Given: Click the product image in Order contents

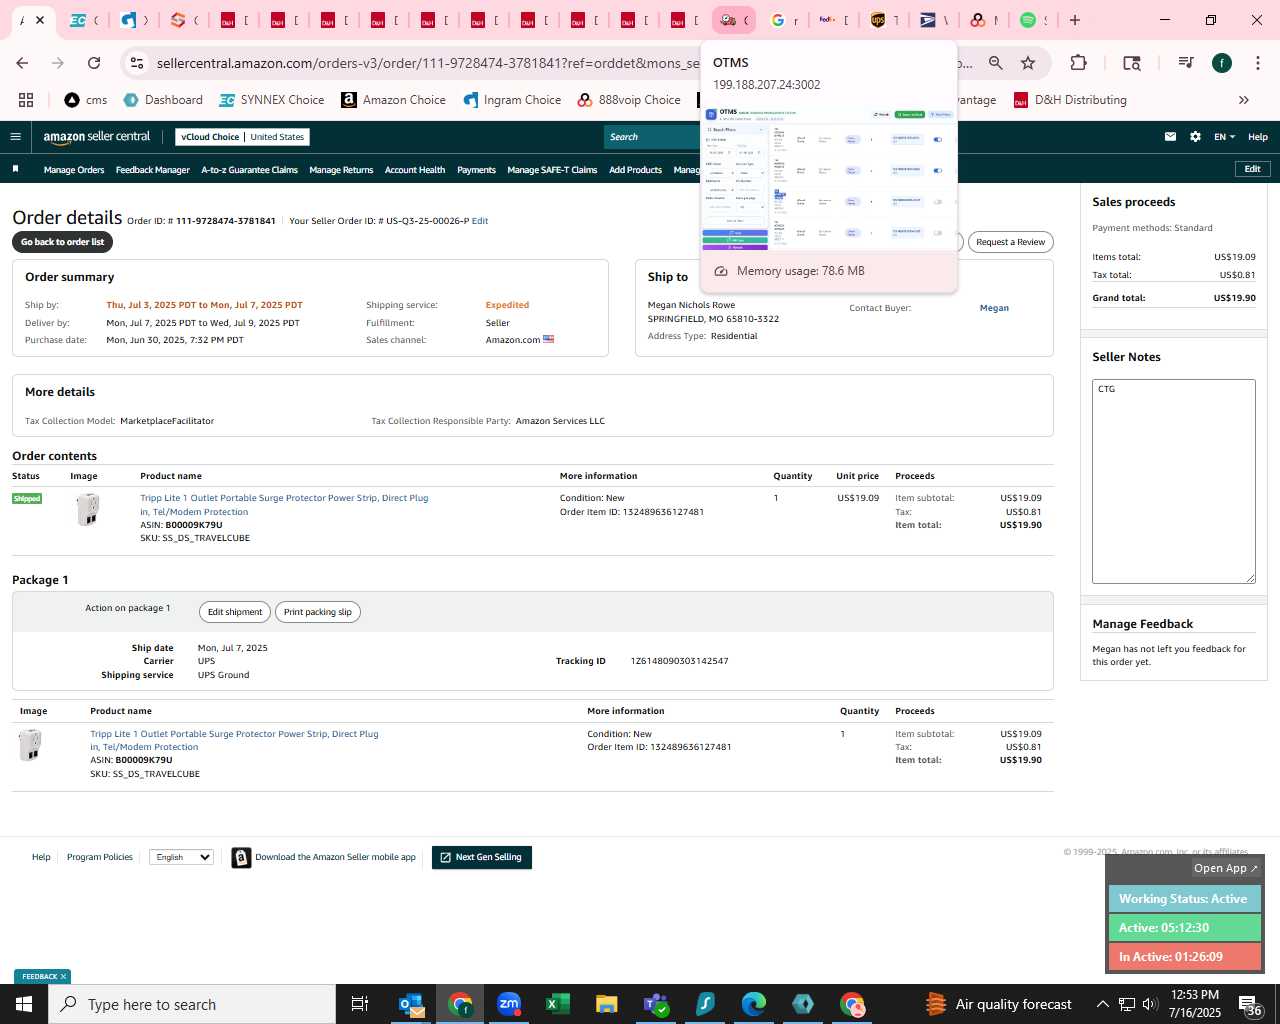Looking at the screenshot, I should pos(88,510).
